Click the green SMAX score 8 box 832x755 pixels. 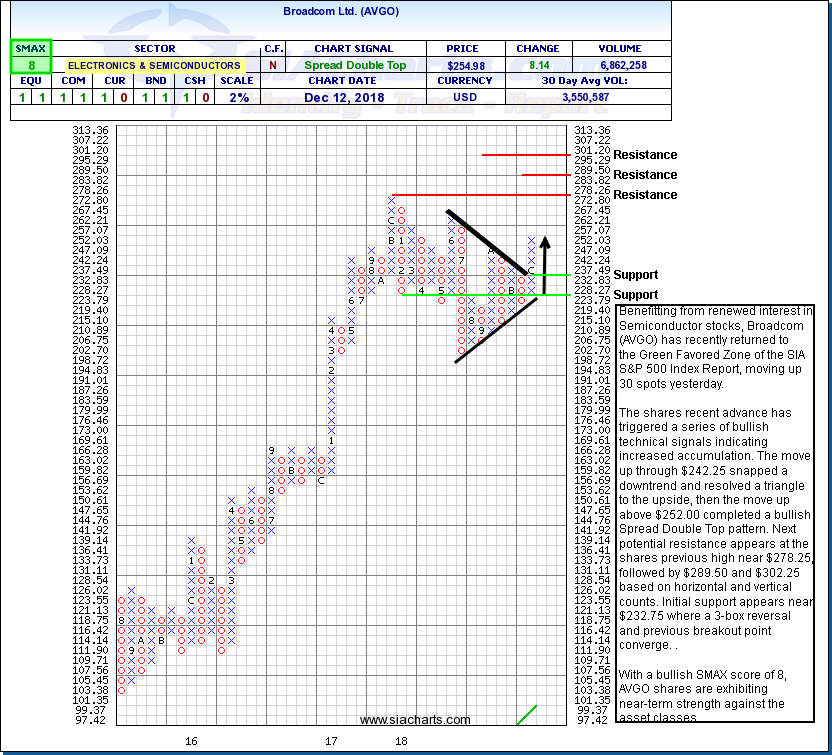click(31, 65)
